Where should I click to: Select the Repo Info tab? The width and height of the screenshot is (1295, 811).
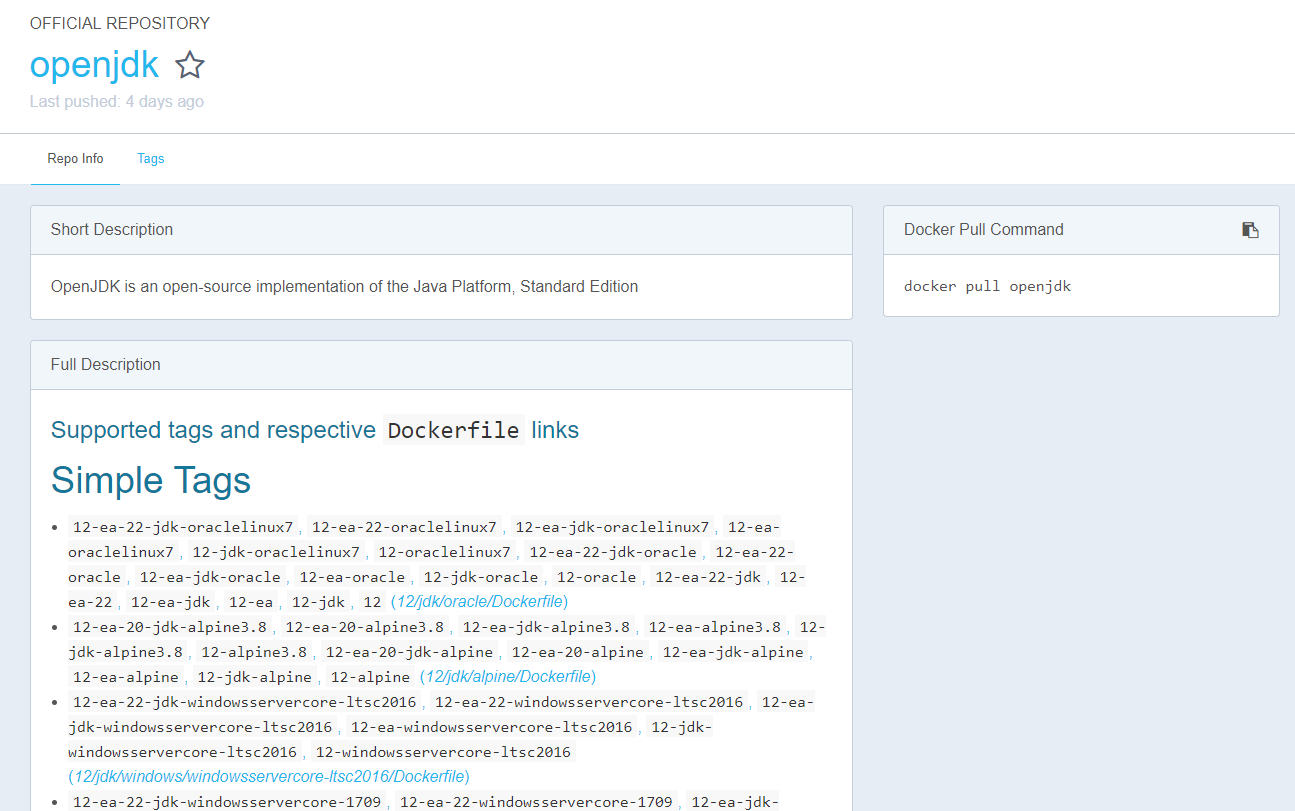75,159
